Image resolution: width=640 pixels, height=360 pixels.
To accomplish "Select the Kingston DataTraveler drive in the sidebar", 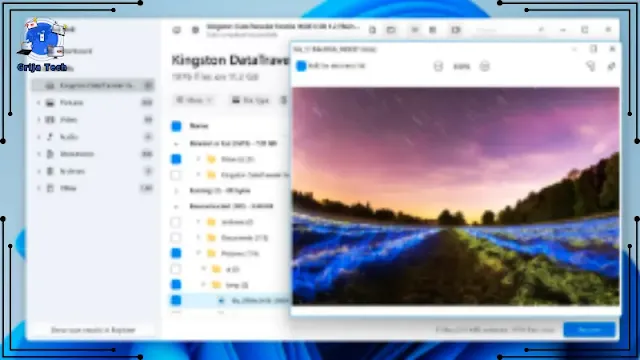I will point(94,85).
